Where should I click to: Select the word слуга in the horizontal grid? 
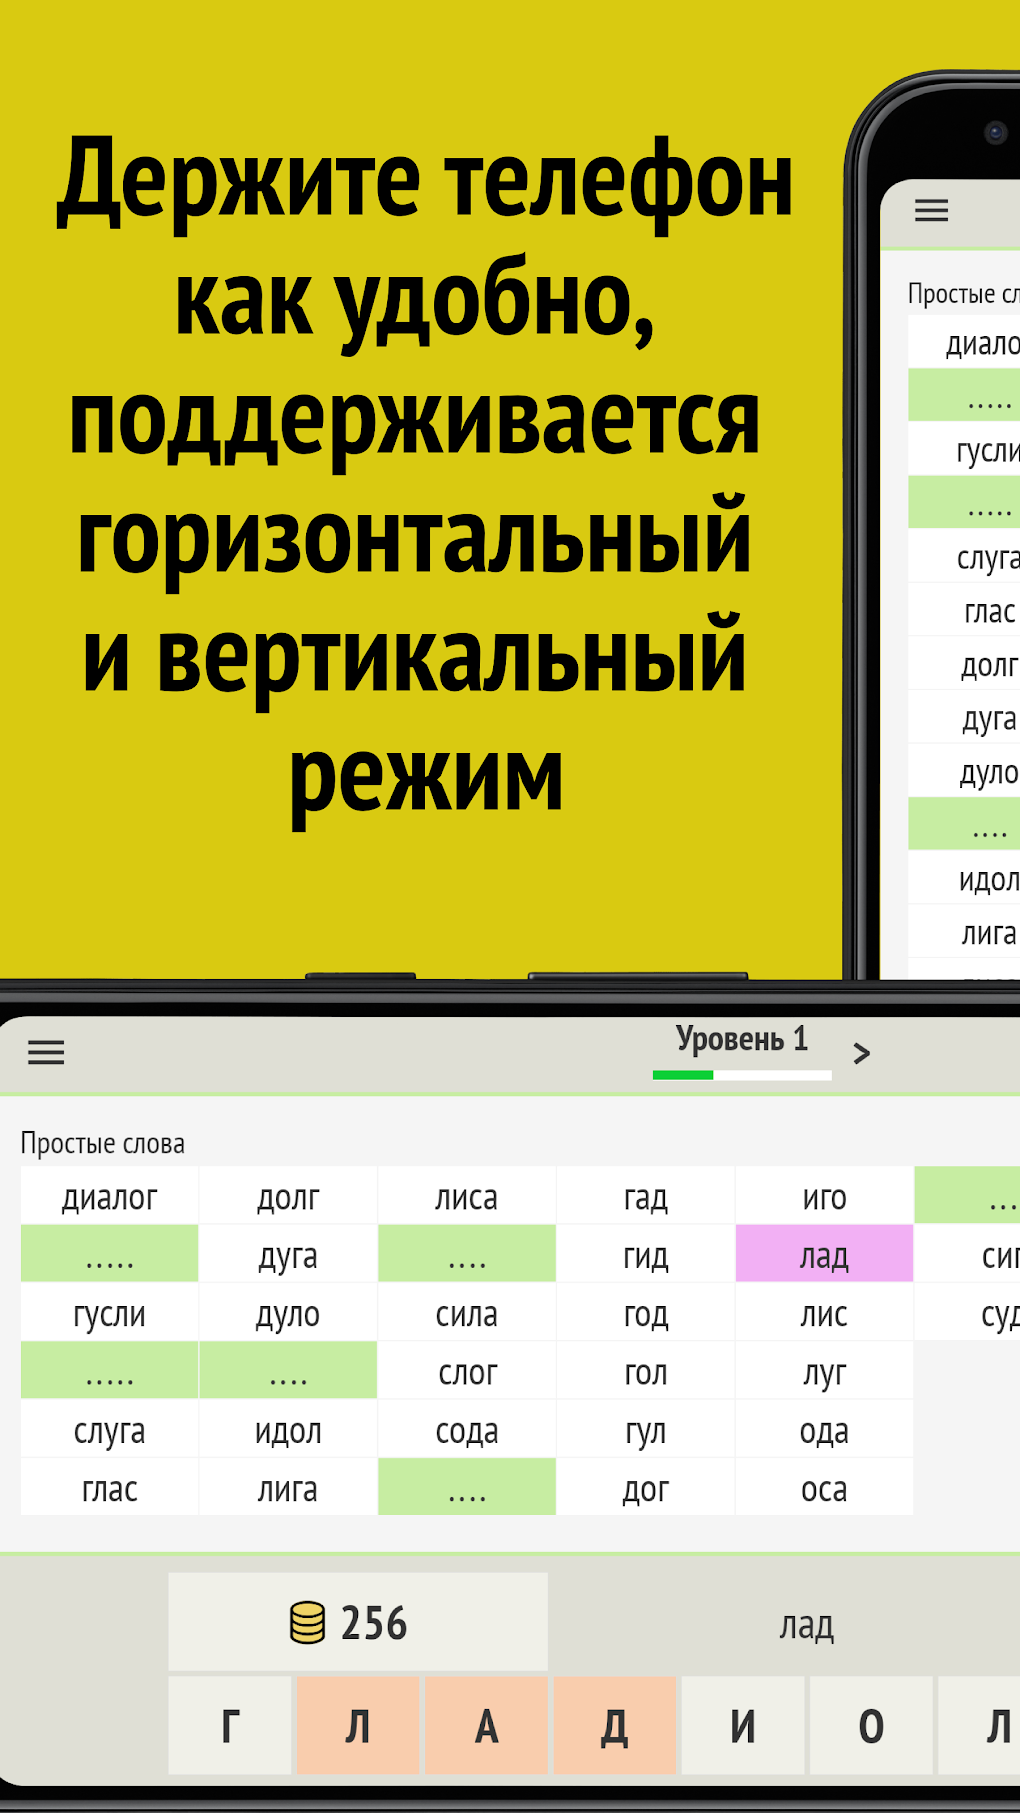[x=110, y=1429]
